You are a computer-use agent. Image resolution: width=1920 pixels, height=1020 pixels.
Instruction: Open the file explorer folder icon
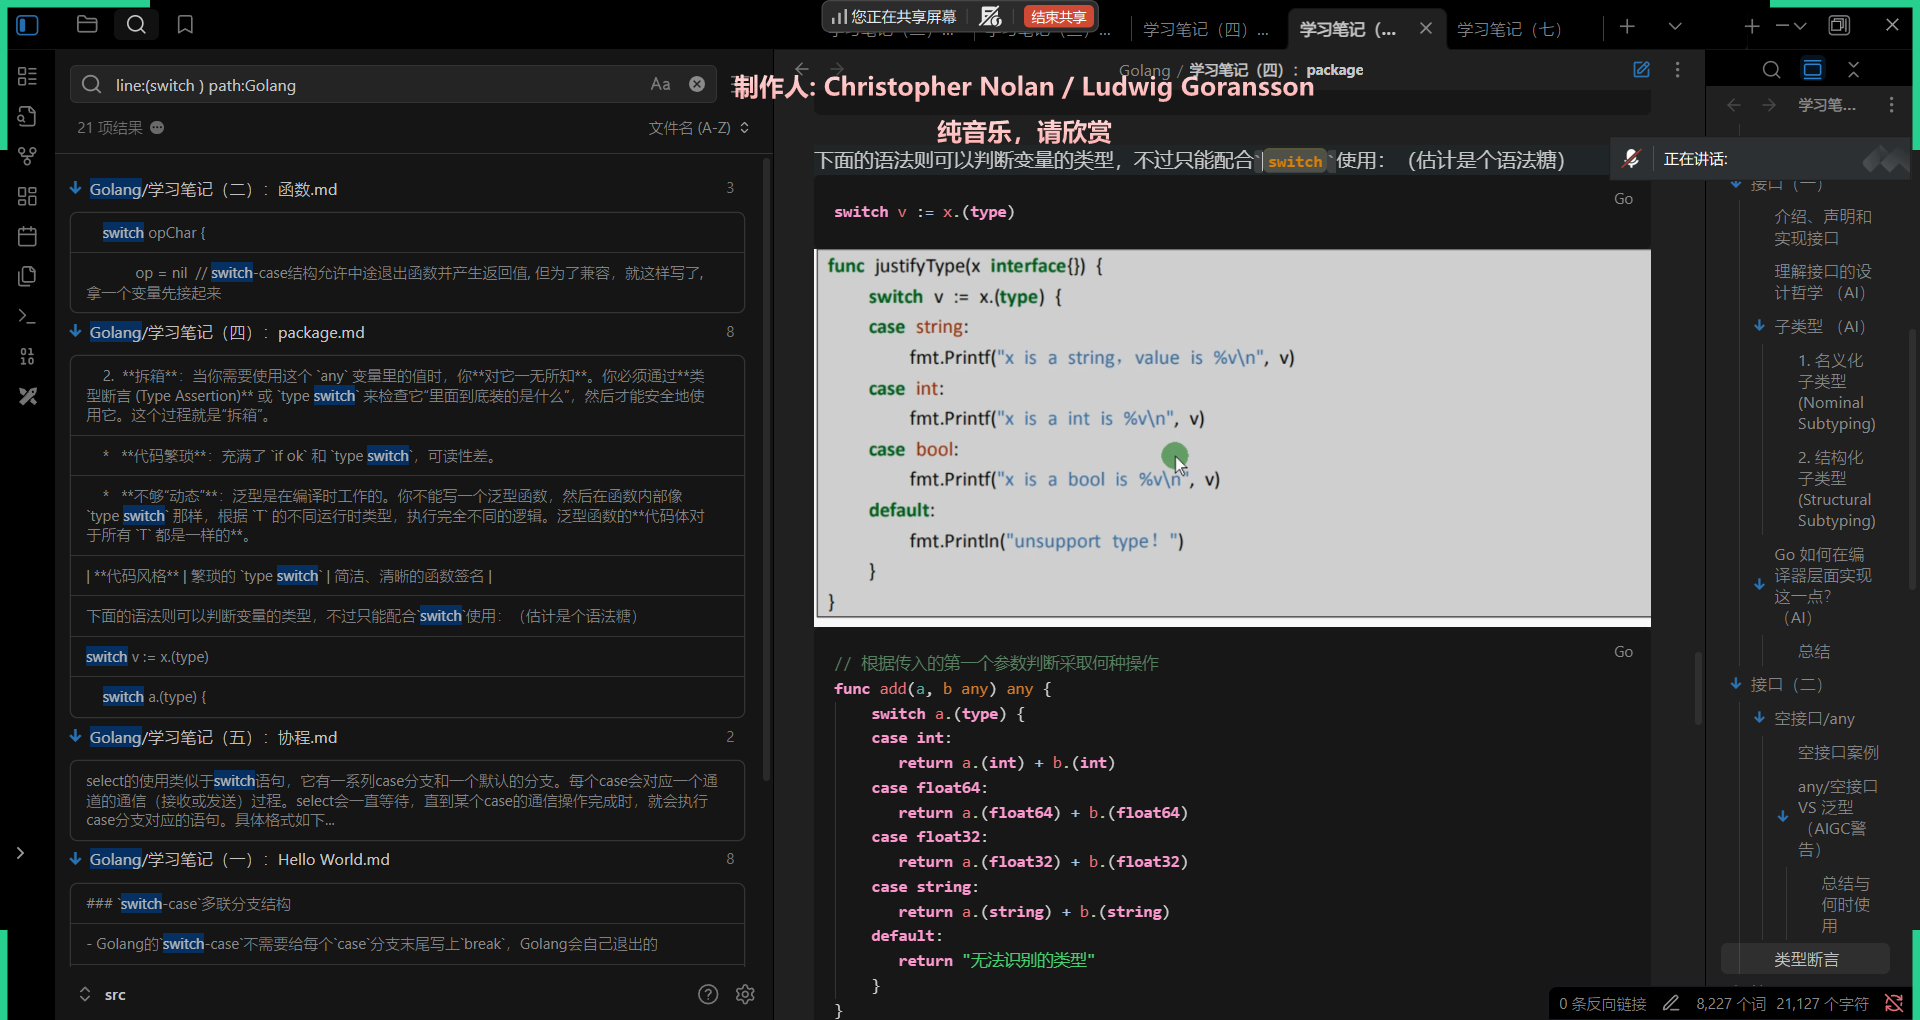87,25
